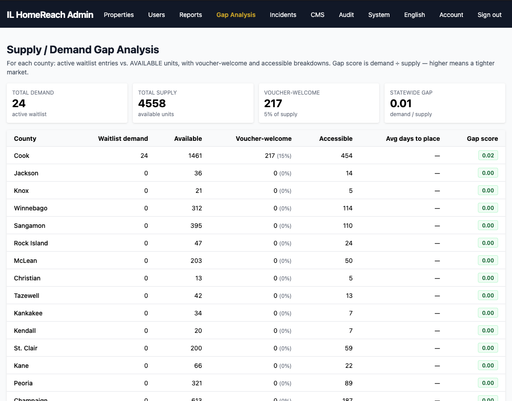Click Jackson's 0.00 gap score badge
The width and height of the screenshot is (512, 401).
tap(488, 173)
